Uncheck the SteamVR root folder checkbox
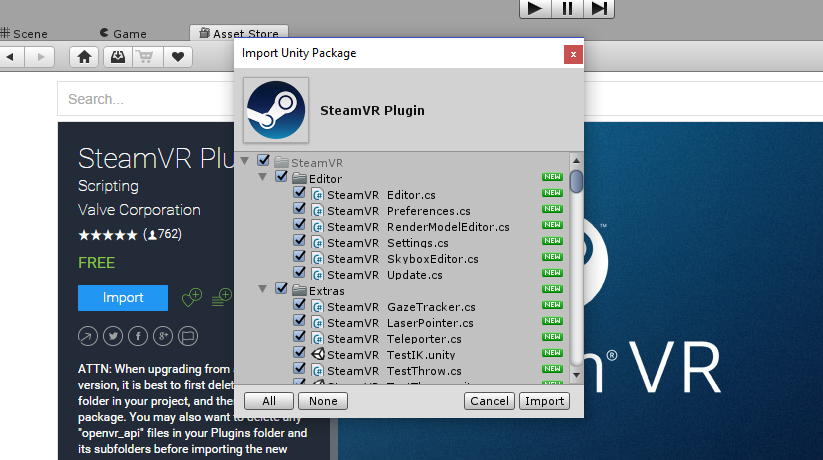The height and width of the screenshot is (460, 823). [263, 160]
